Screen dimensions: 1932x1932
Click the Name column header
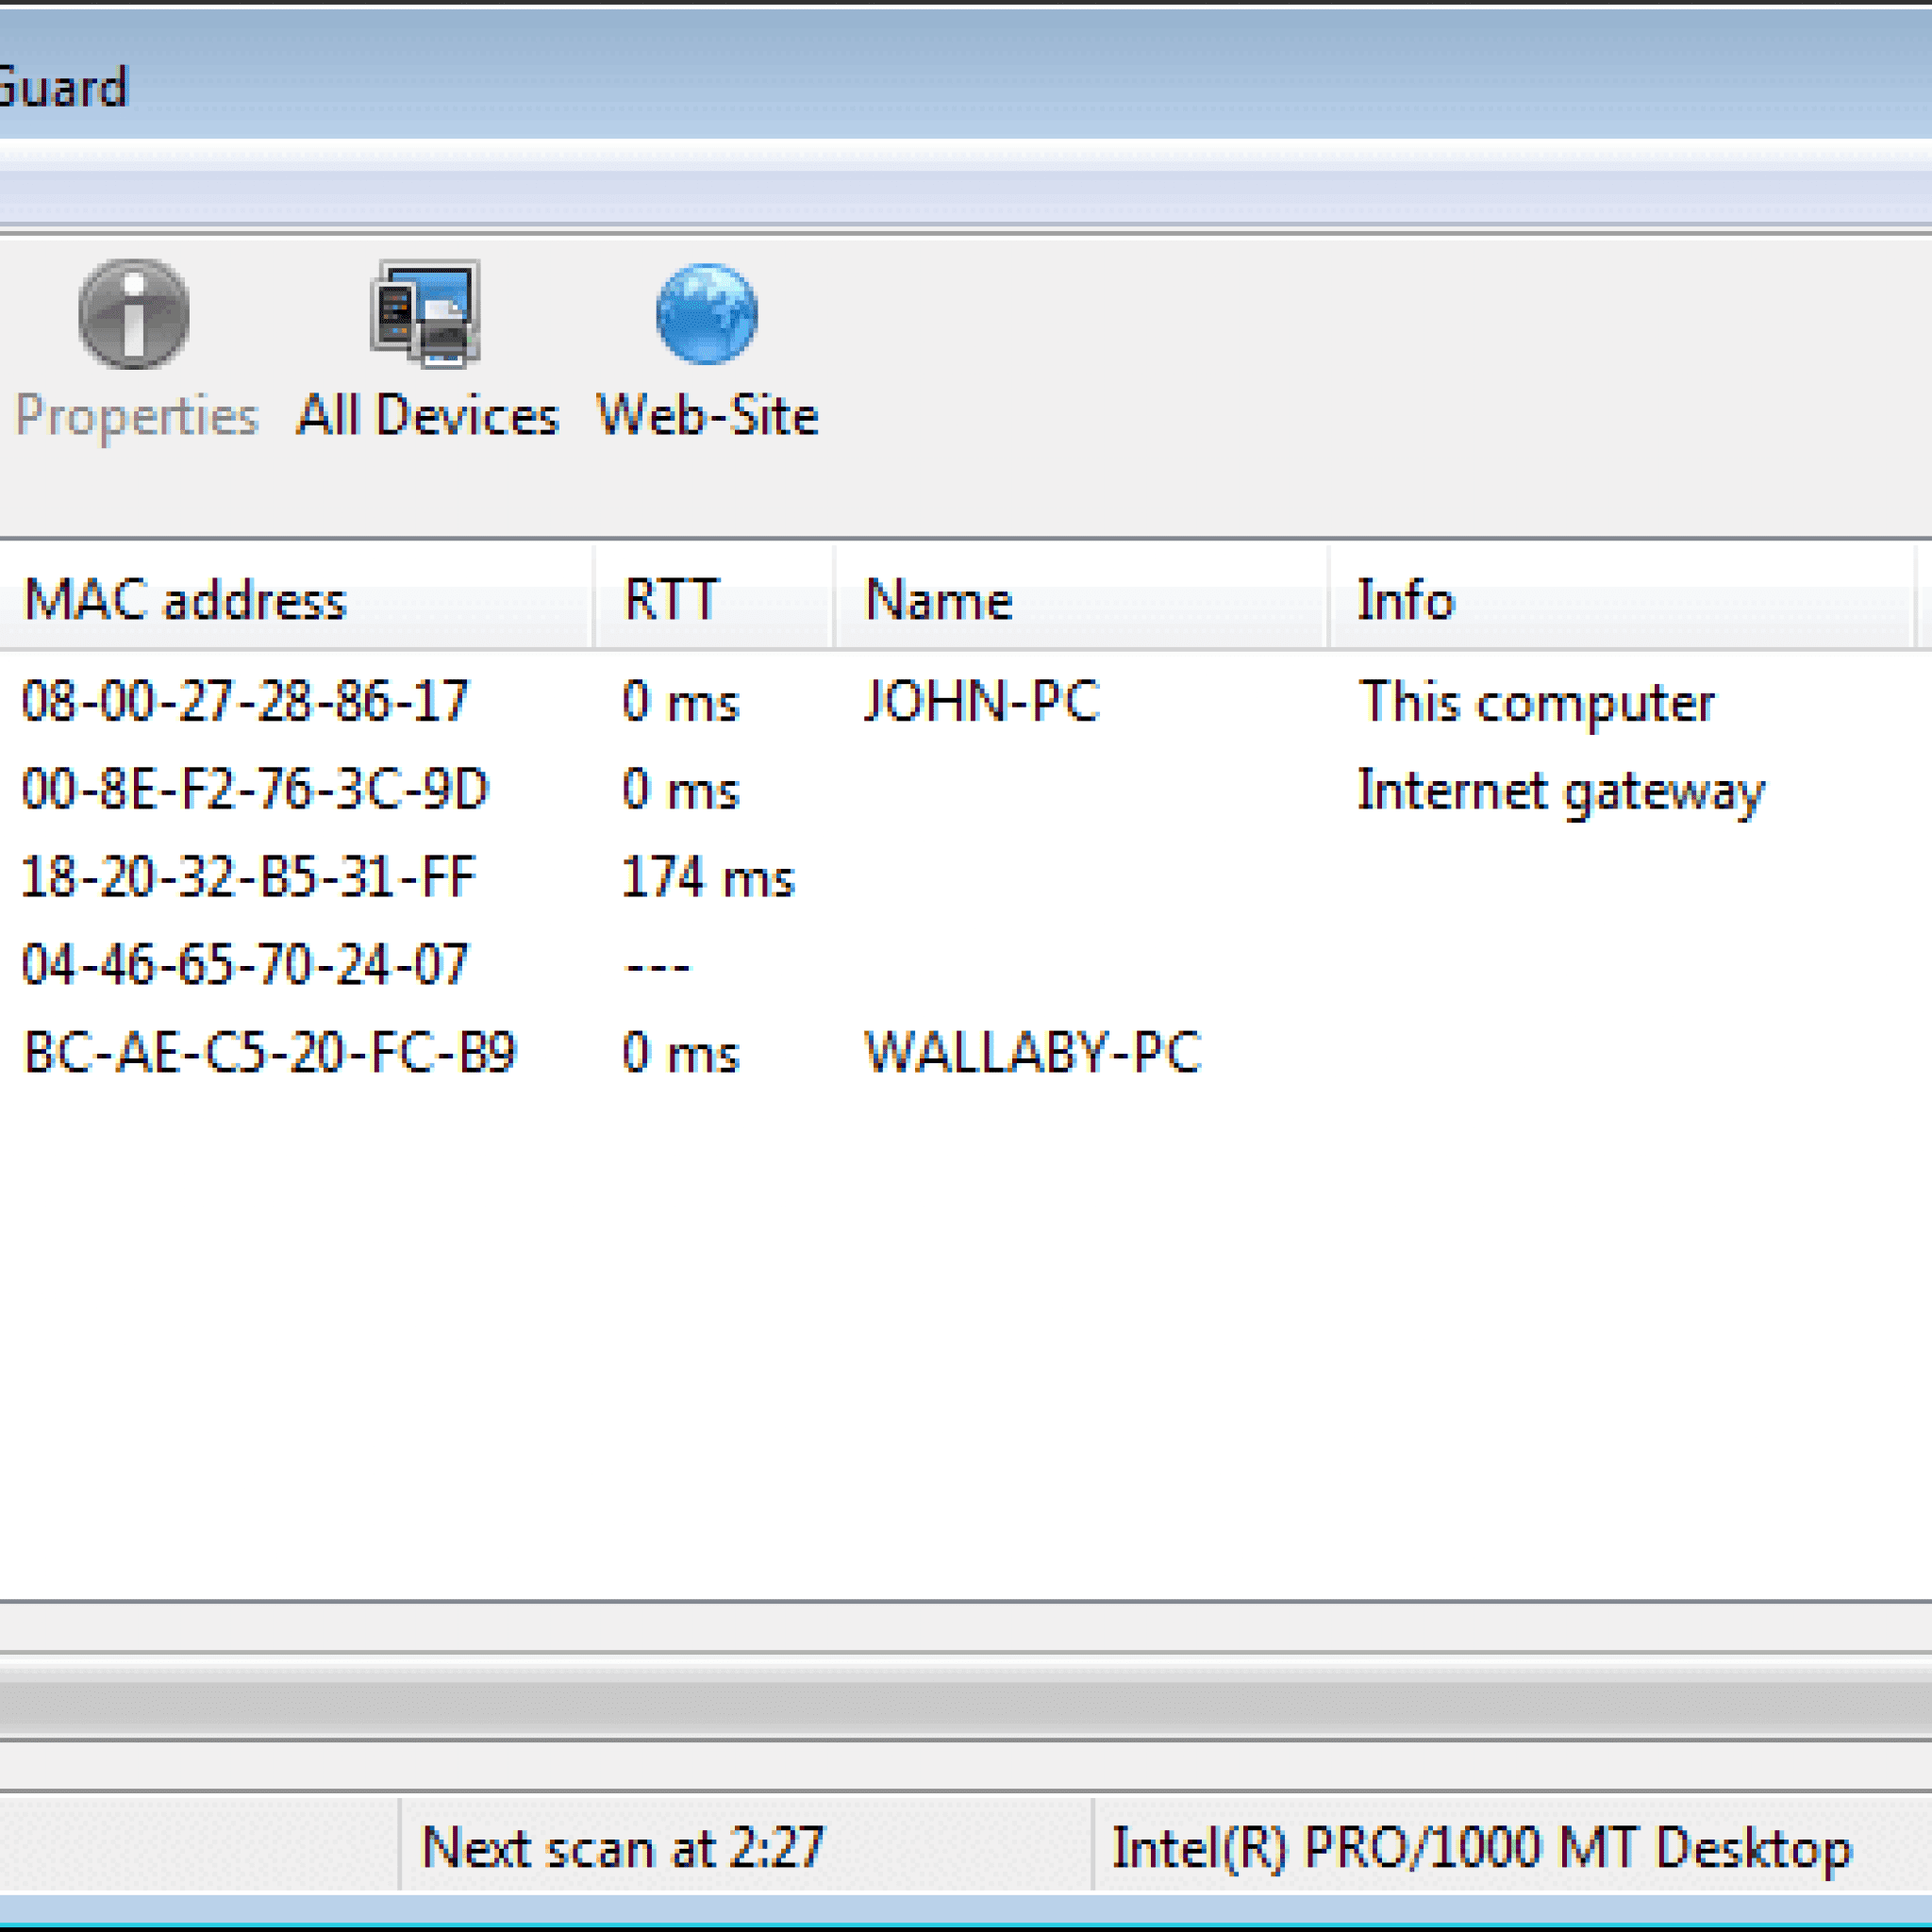(x=938, y=600)
